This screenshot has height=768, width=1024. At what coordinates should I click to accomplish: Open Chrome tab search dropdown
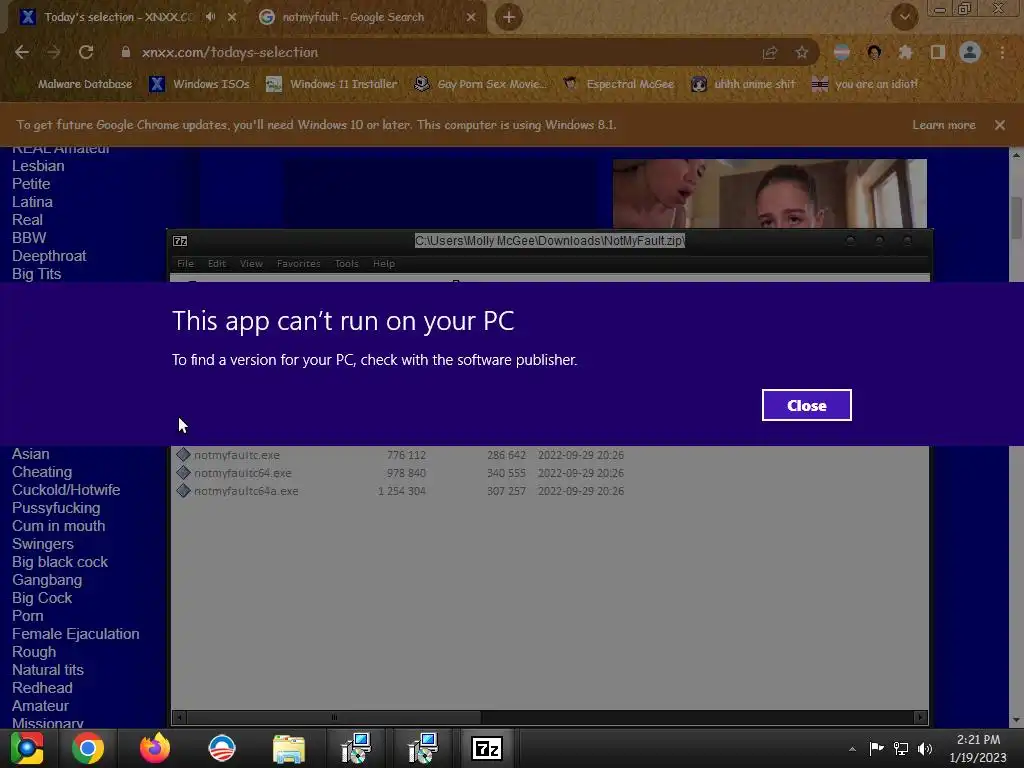(904, 17)
